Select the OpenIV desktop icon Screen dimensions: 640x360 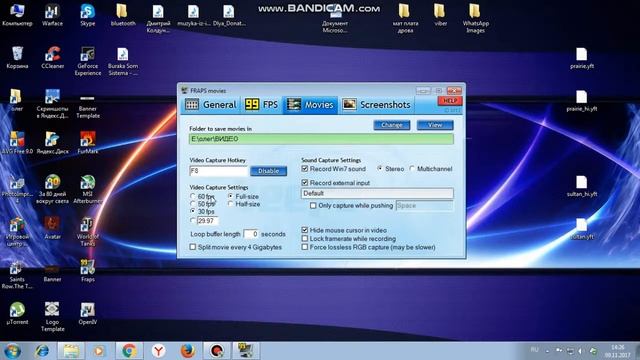pyautogui.click(x=88, y=313)
